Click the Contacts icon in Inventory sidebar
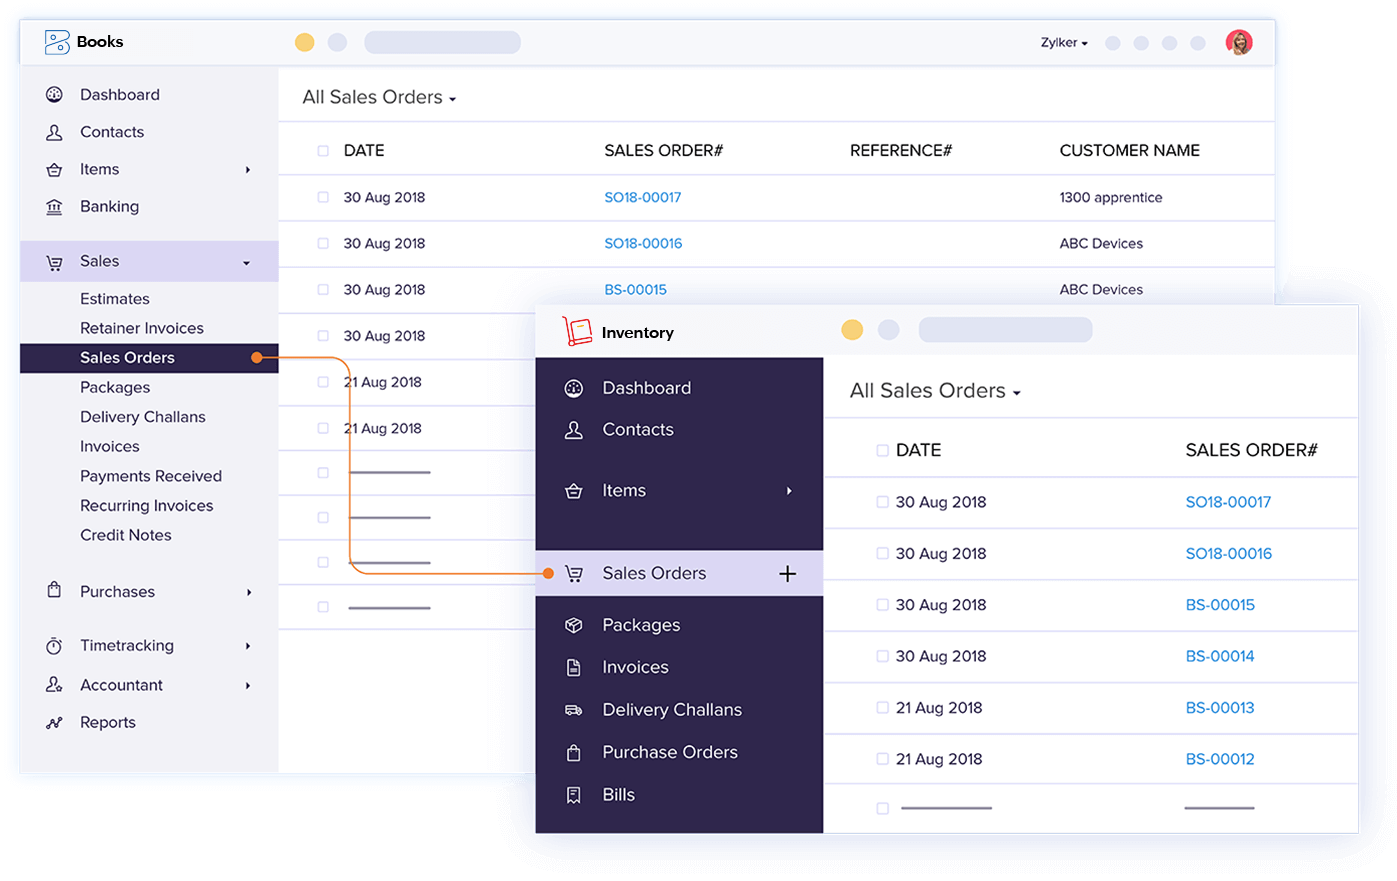1397x881 pixels. tap(574, 430)
